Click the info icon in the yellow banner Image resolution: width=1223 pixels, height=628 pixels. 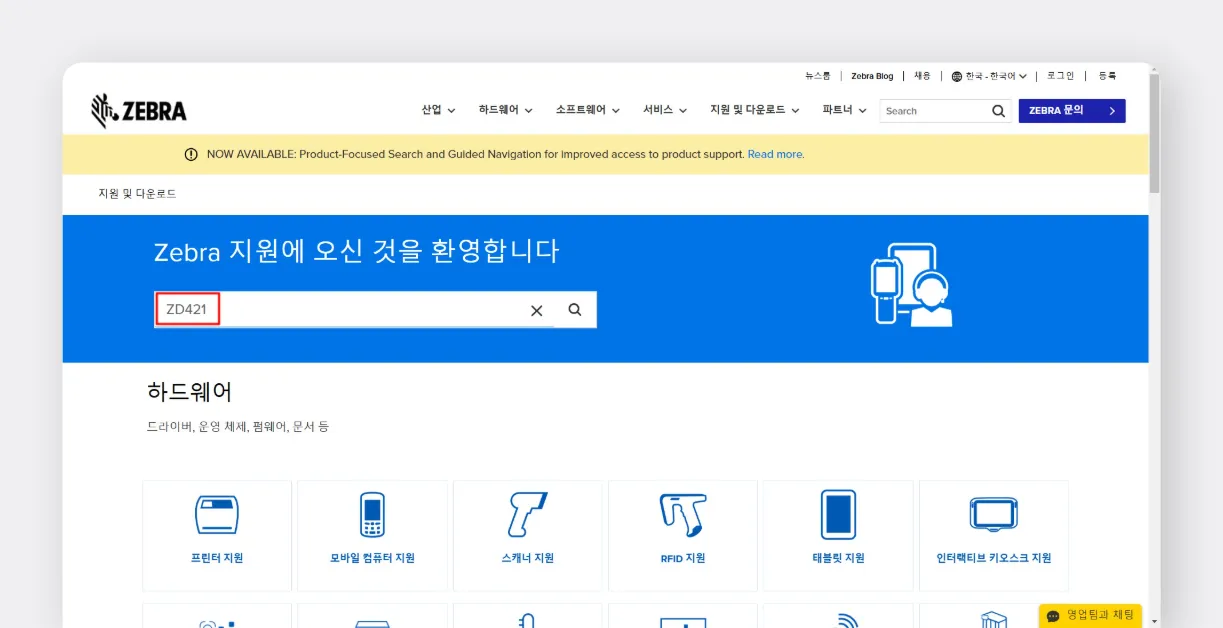[x=191, y=154]
